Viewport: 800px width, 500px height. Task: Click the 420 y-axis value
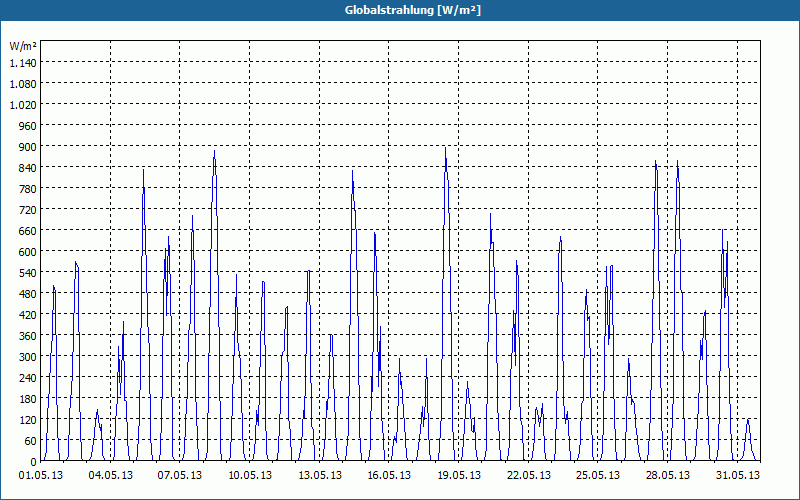[x=28, y=315]
